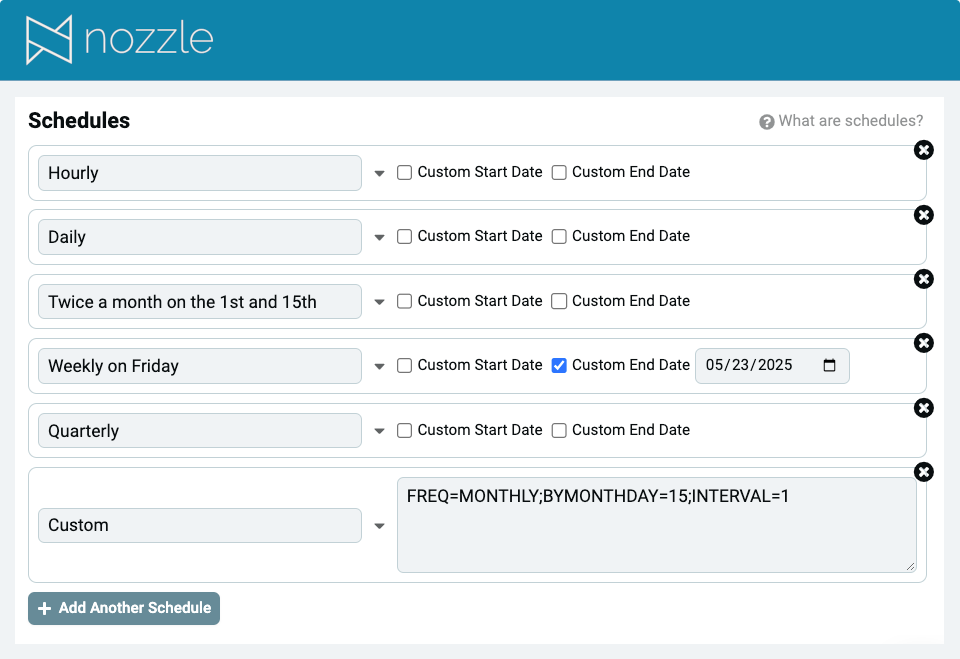Check Custom End Date for Daily
Screen dimensions: 960x659
coord(559,236)
